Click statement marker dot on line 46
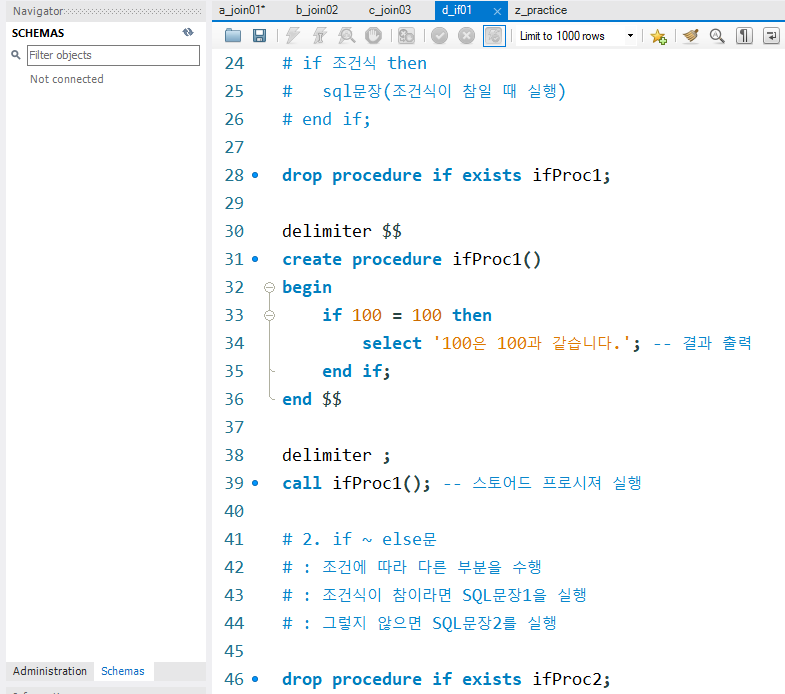 255,679
